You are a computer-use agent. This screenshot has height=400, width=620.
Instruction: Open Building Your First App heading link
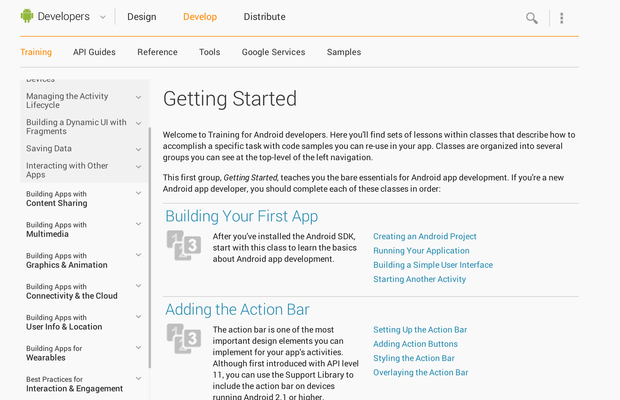241,216
